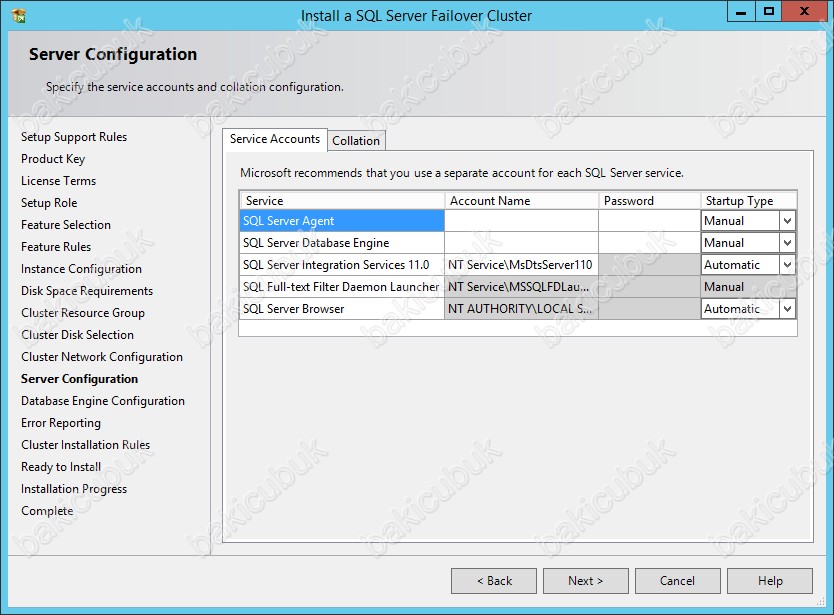
Task: Click License Terms step in sidebar
Action: pos(59,181)
